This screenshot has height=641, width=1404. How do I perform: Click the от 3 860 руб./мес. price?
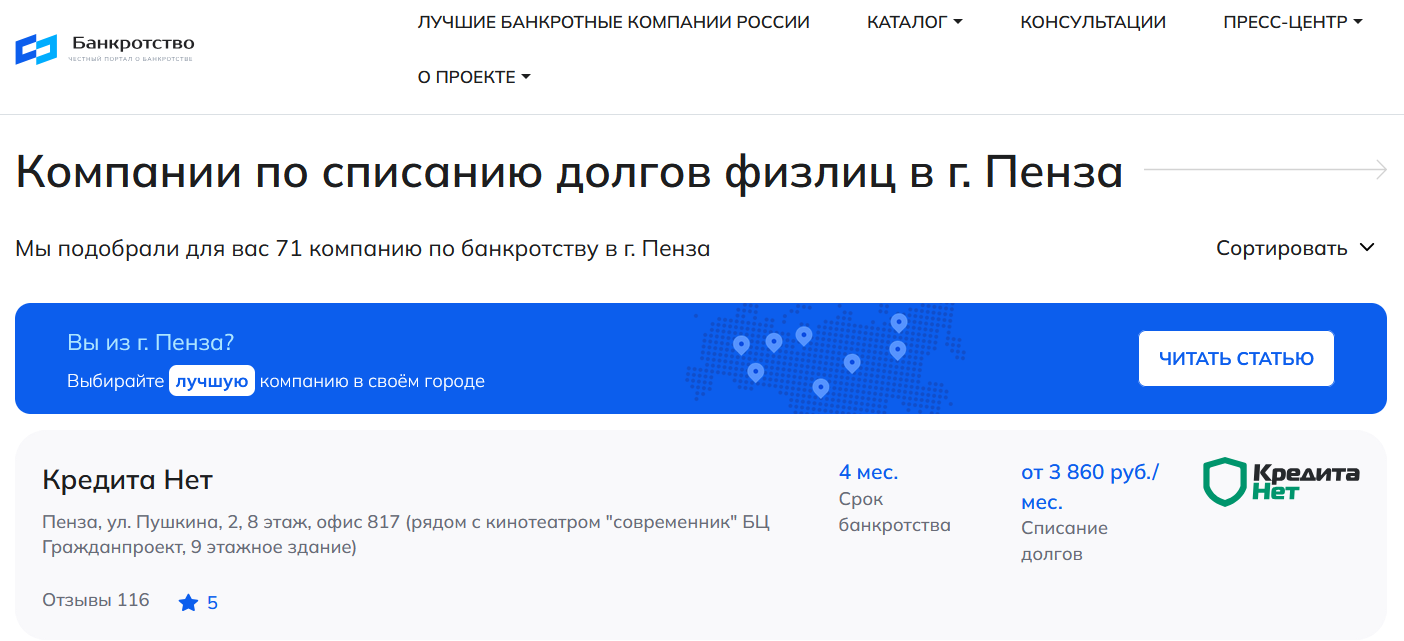[x=1090, y=487]
